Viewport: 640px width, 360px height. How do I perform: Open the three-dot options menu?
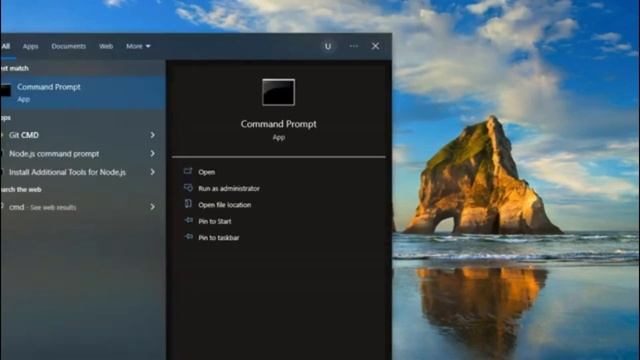click(354, 46)
